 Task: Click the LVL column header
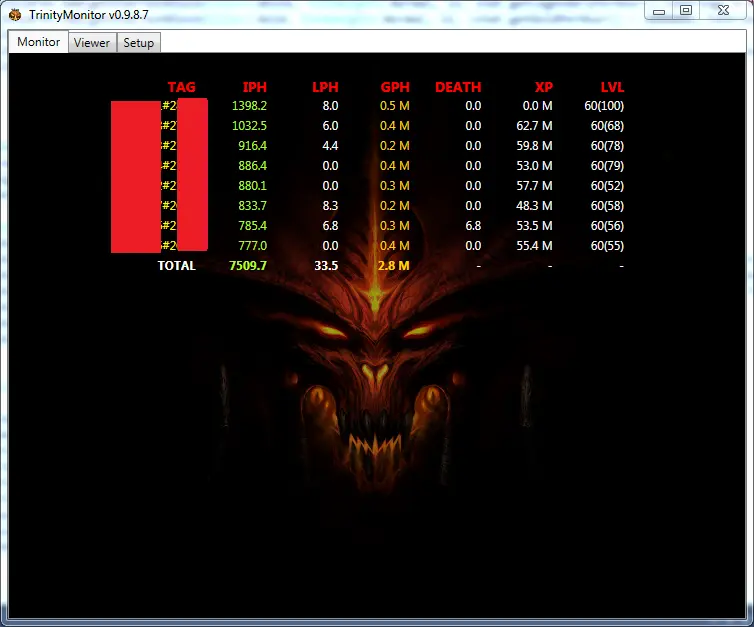coord(612,87)
